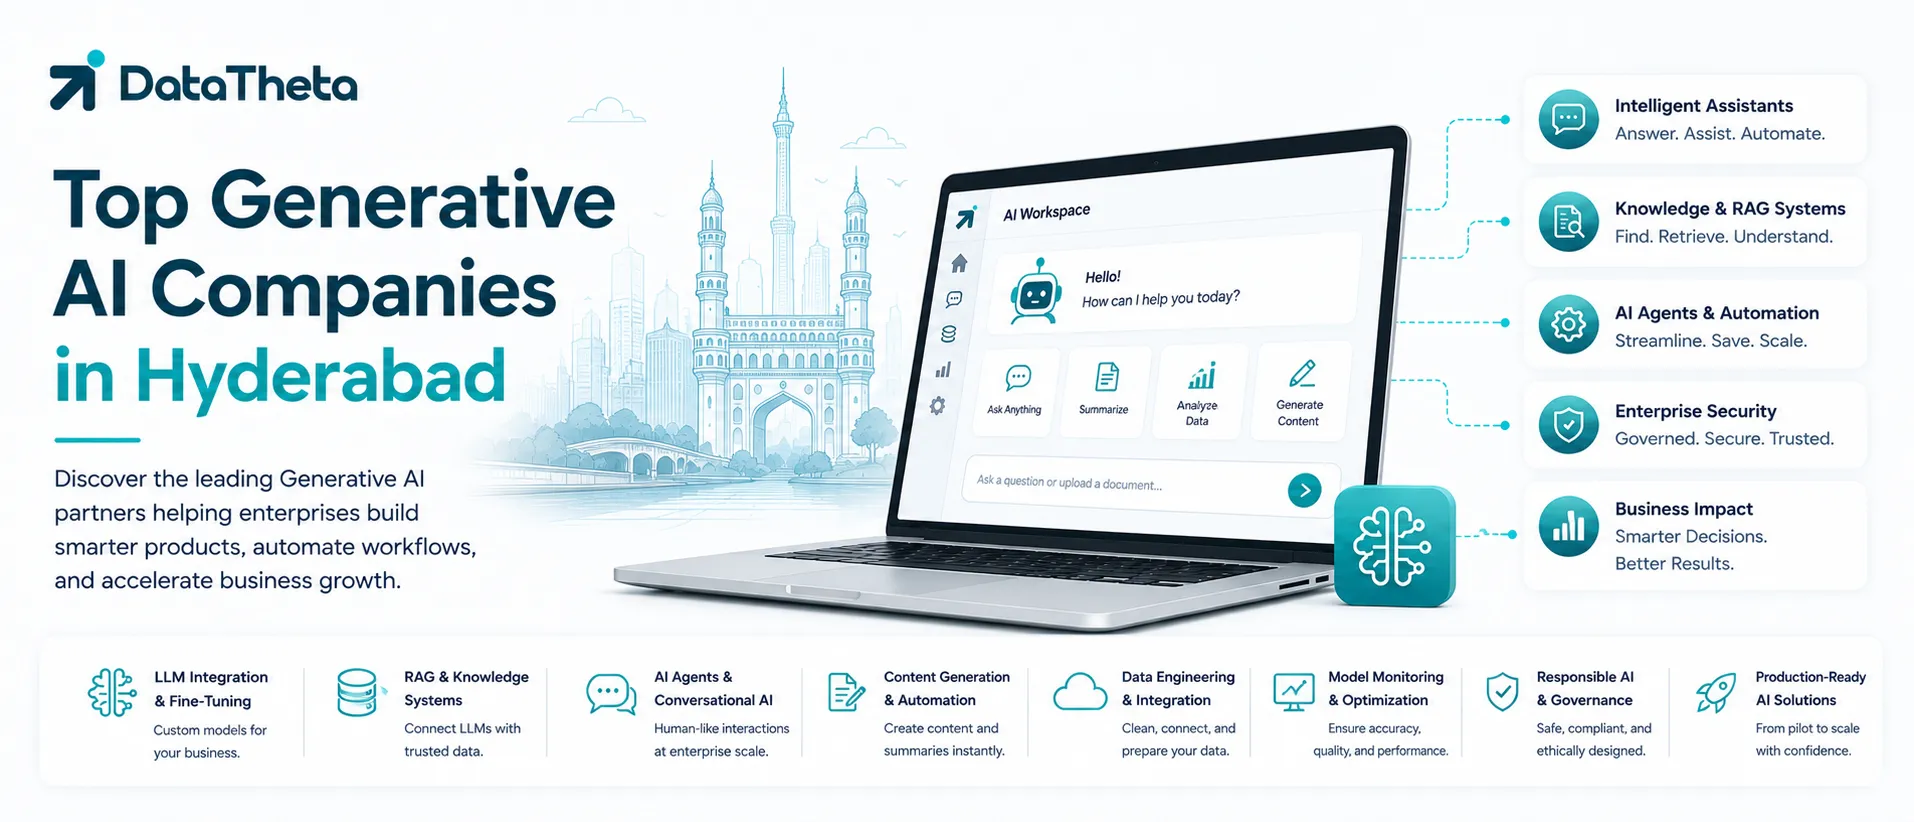1914x822 pixels.
Task: Click 'From pilot to scale with confidence.' text
Action: click(1807, 739)
